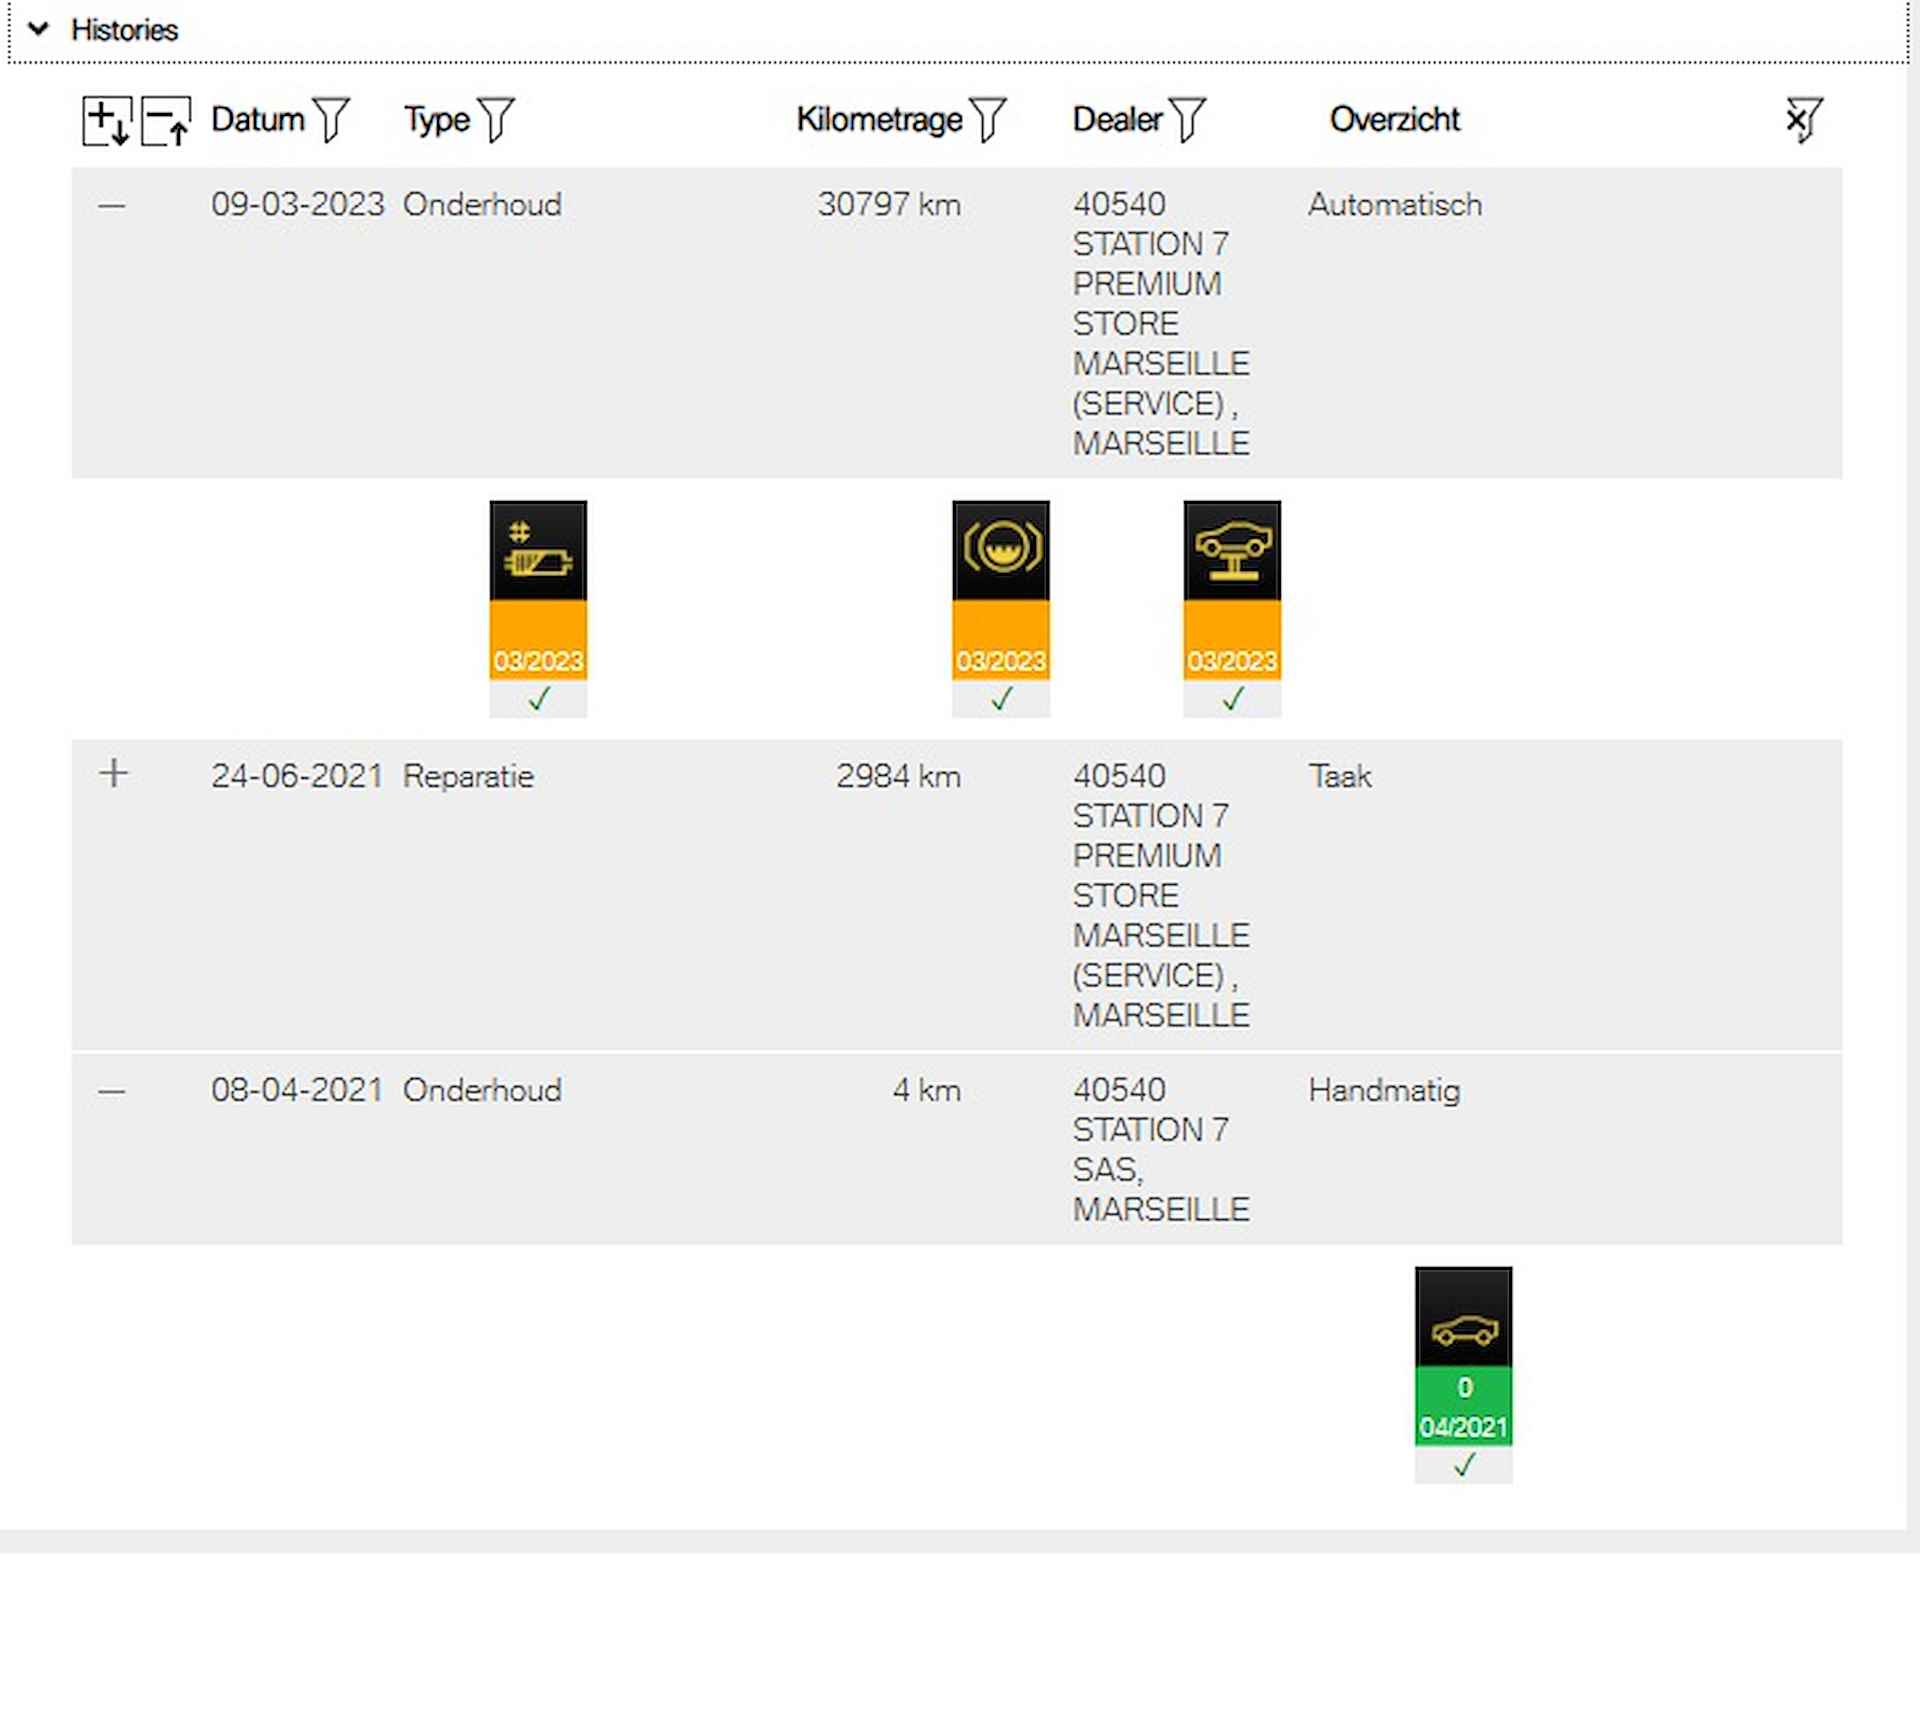This screenshot has height=1729, width=1920.
Task: Open the Dealer column filter
Action: (x=1187, y=120)
